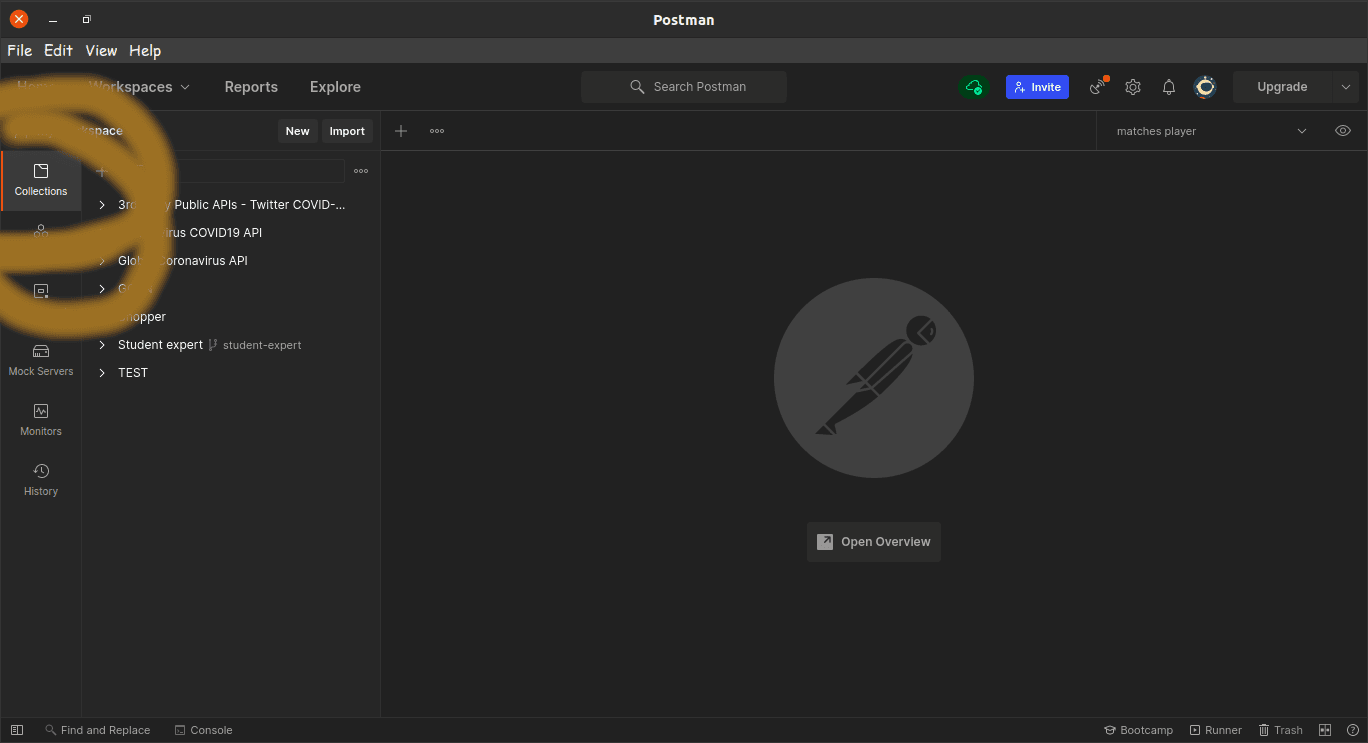Open the Monitors sidebar panel
This screenshot has width=1368, height=743.
tap(41, 421)
